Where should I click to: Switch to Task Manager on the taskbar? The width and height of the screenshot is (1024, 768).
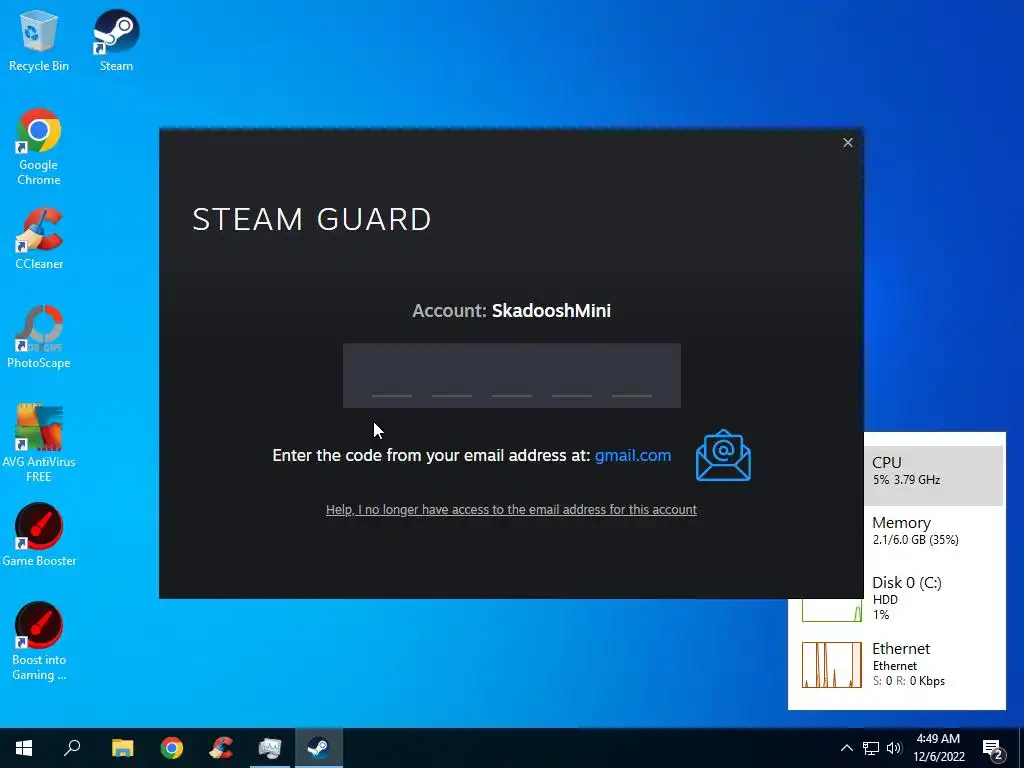[270, 748]
